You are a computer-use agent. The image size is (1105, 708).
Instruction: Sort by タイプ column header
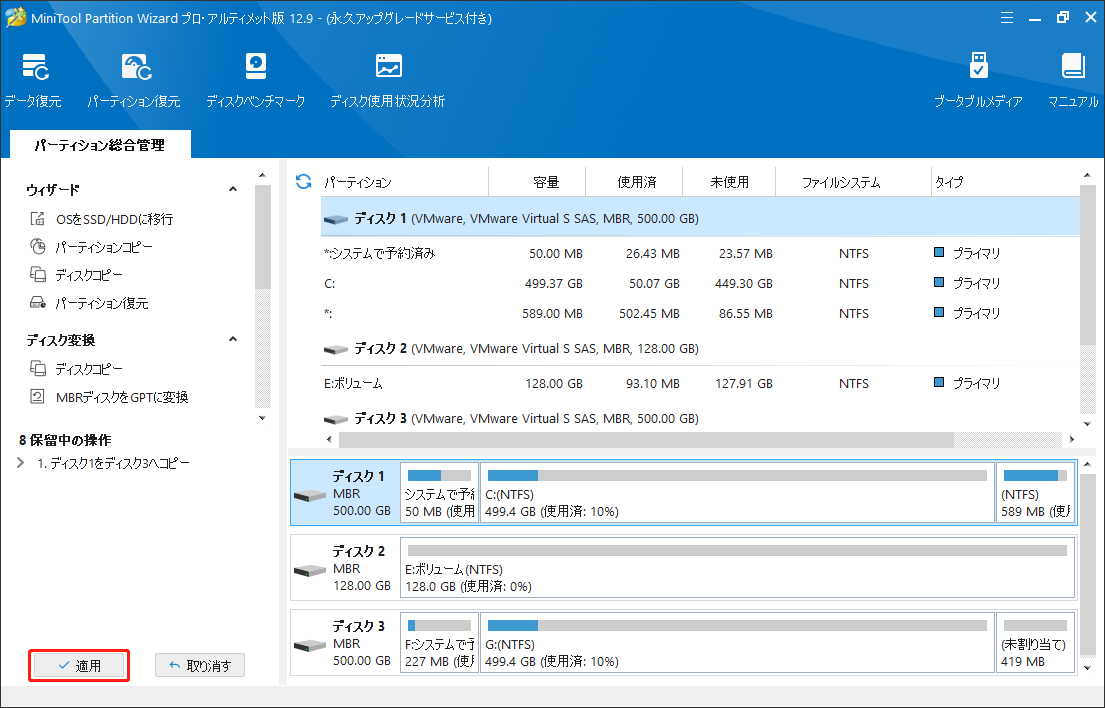[1006, 182]
